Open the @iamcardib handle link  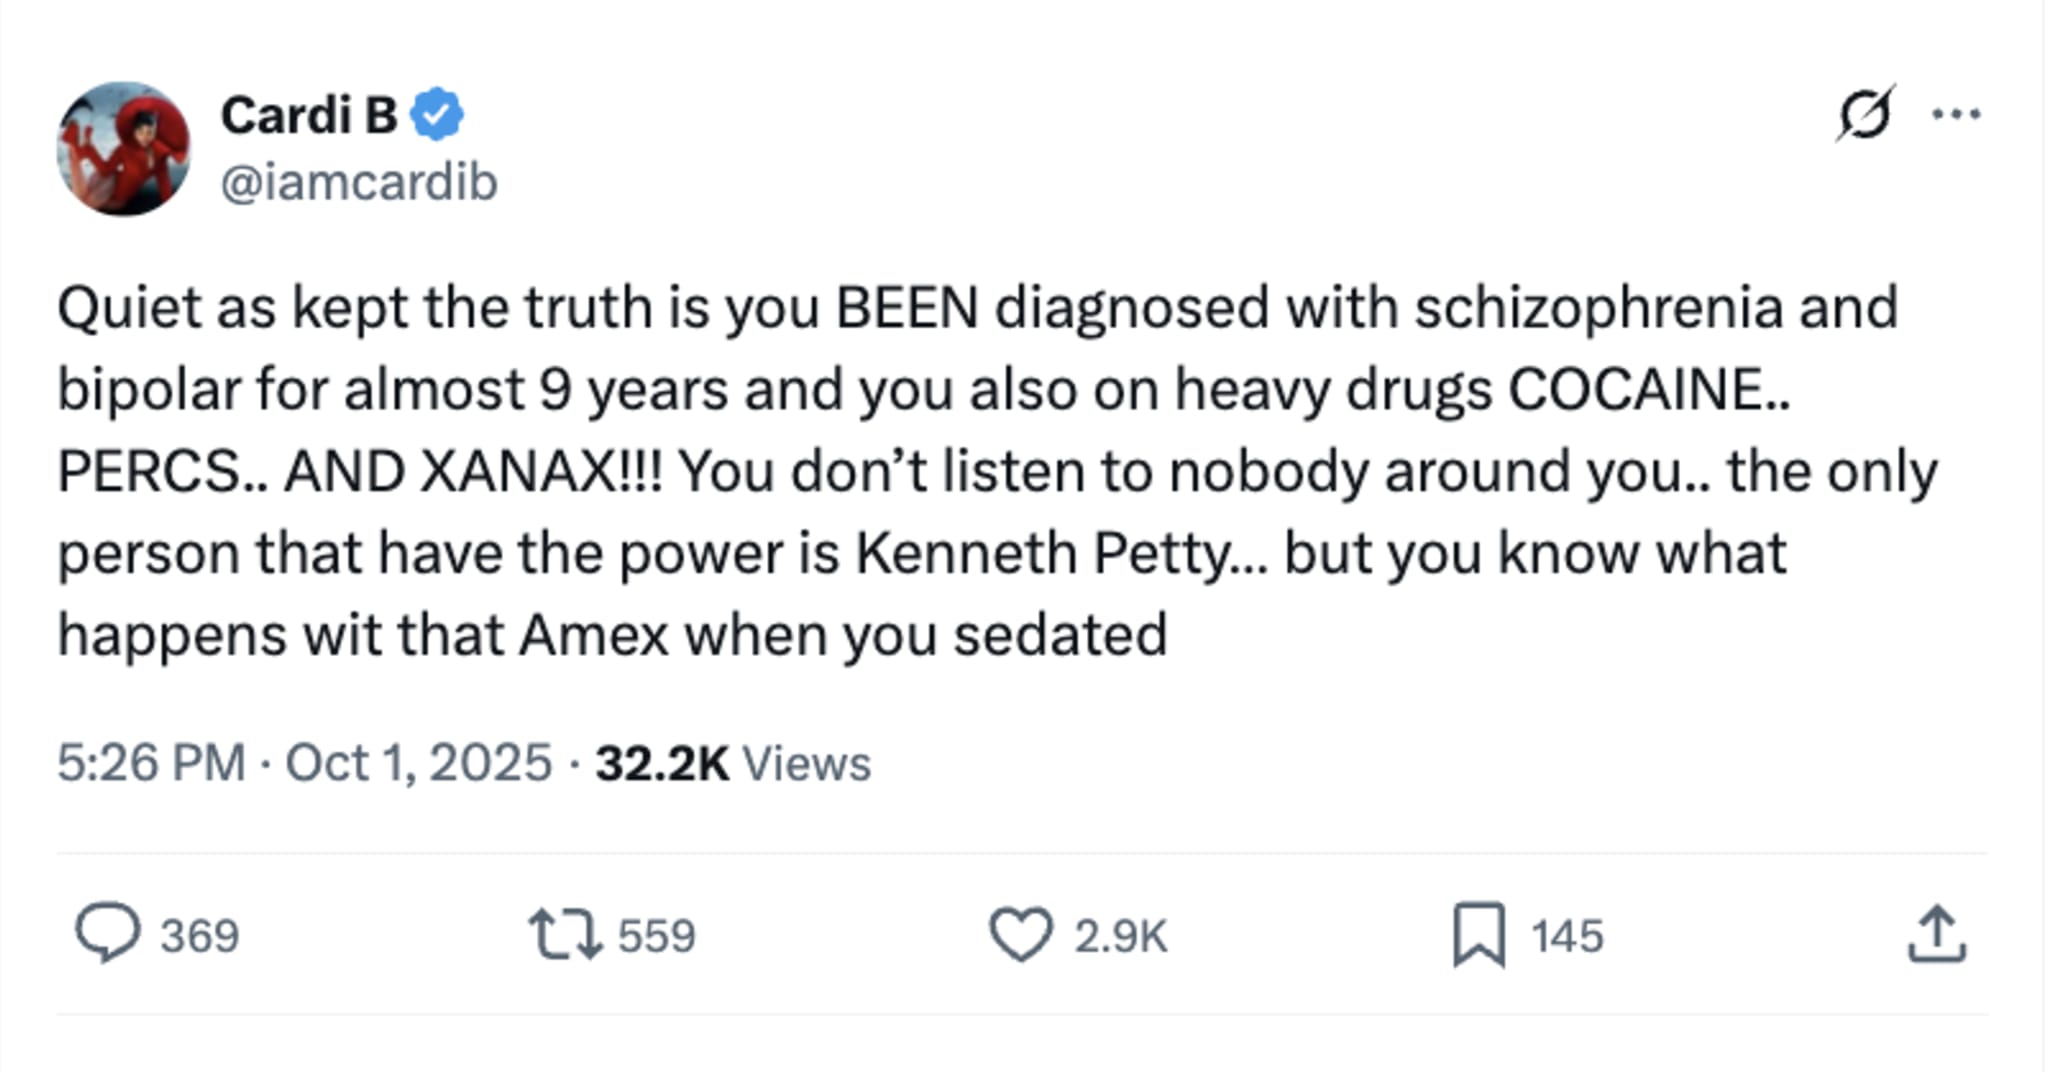click(358, 182)
